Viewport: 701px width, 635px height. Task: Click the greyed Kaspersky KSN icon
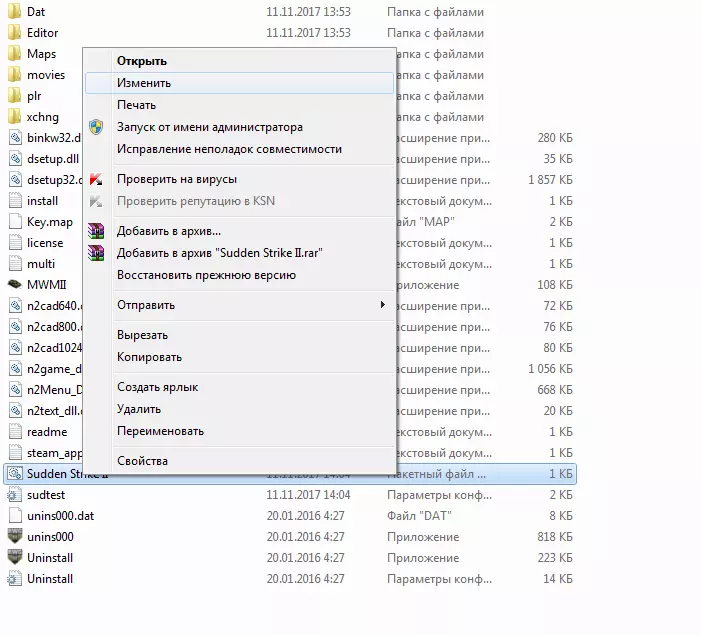pos(96,201)
